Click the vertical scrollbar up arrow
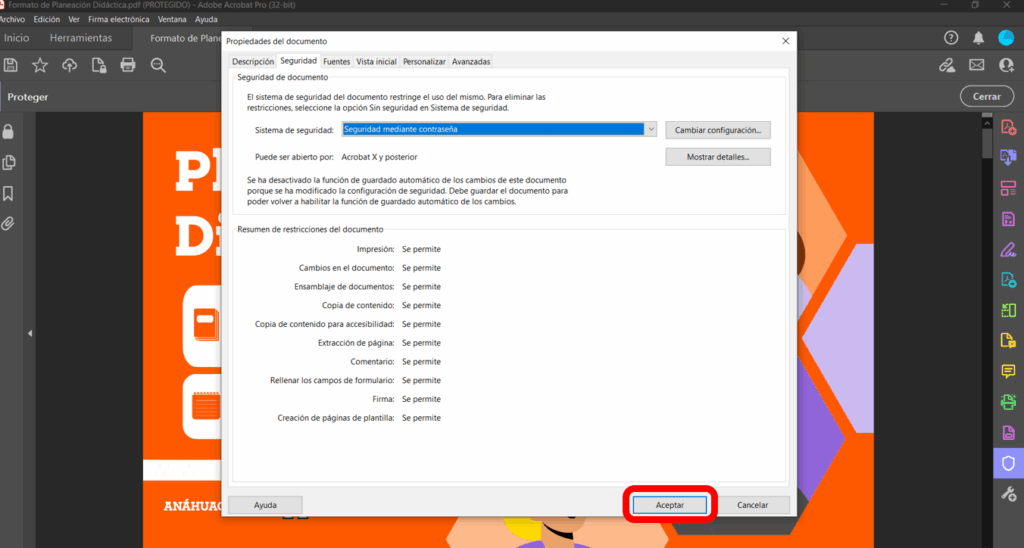Viewport: 1024px width, 548px height. (x=988, y=119)
